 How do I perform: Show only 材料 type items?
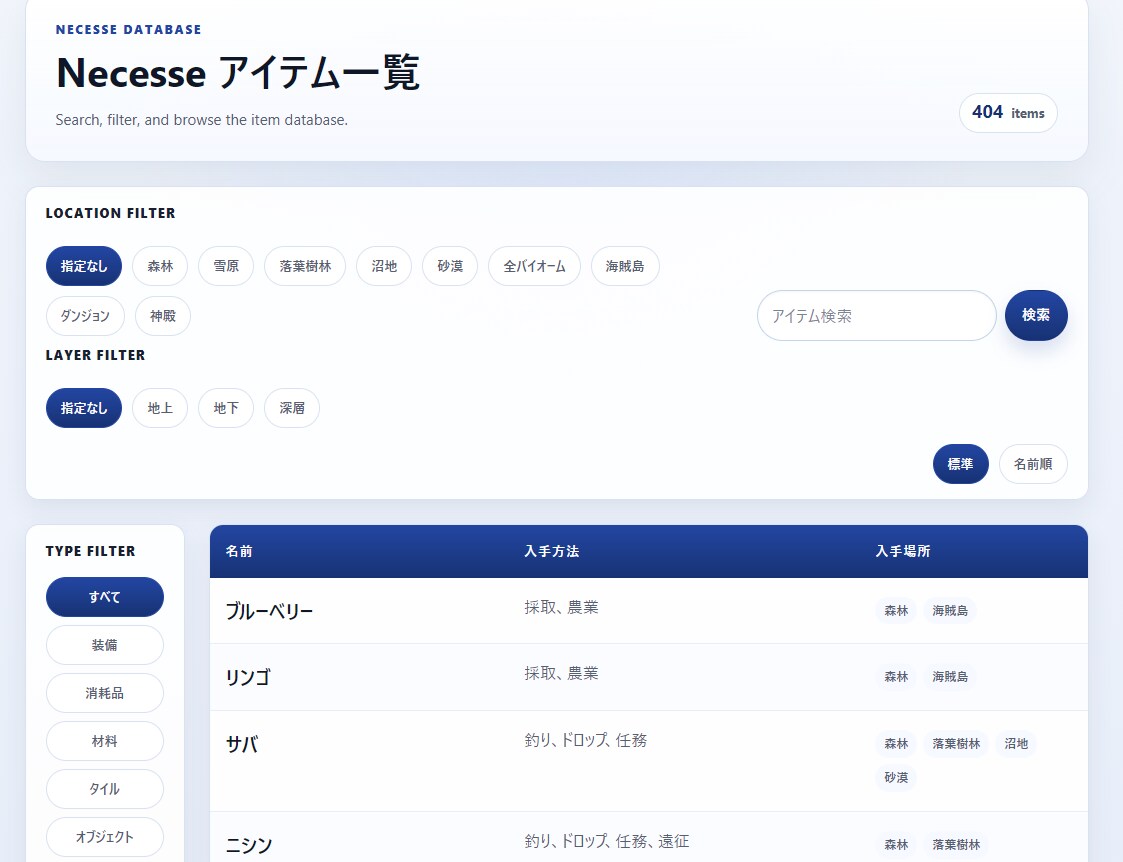(x=105, y=741)
